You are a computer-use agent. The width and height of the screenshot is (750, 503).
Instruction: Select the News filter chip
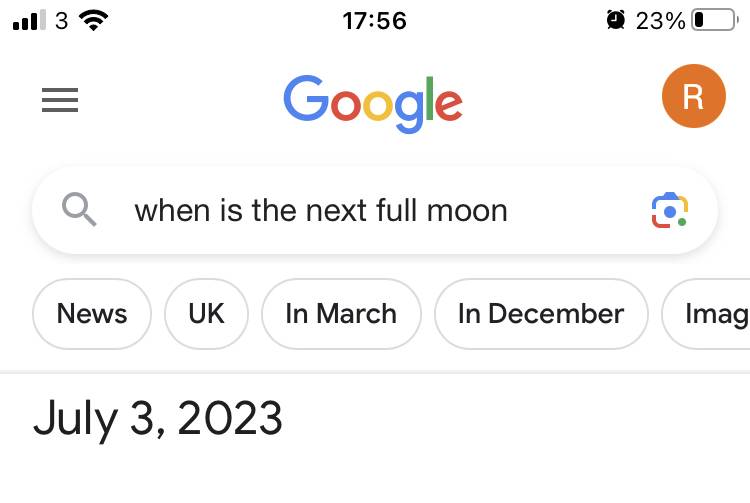coord(92,314)
